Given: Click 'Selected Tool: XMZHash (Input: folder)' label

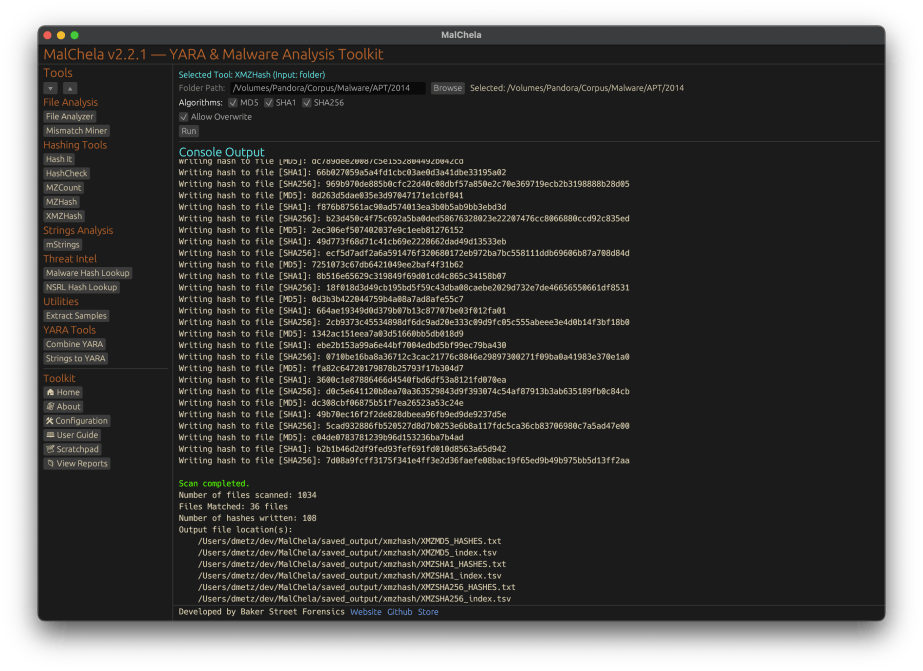Looking at the screenshot, I should pos(252,75).
